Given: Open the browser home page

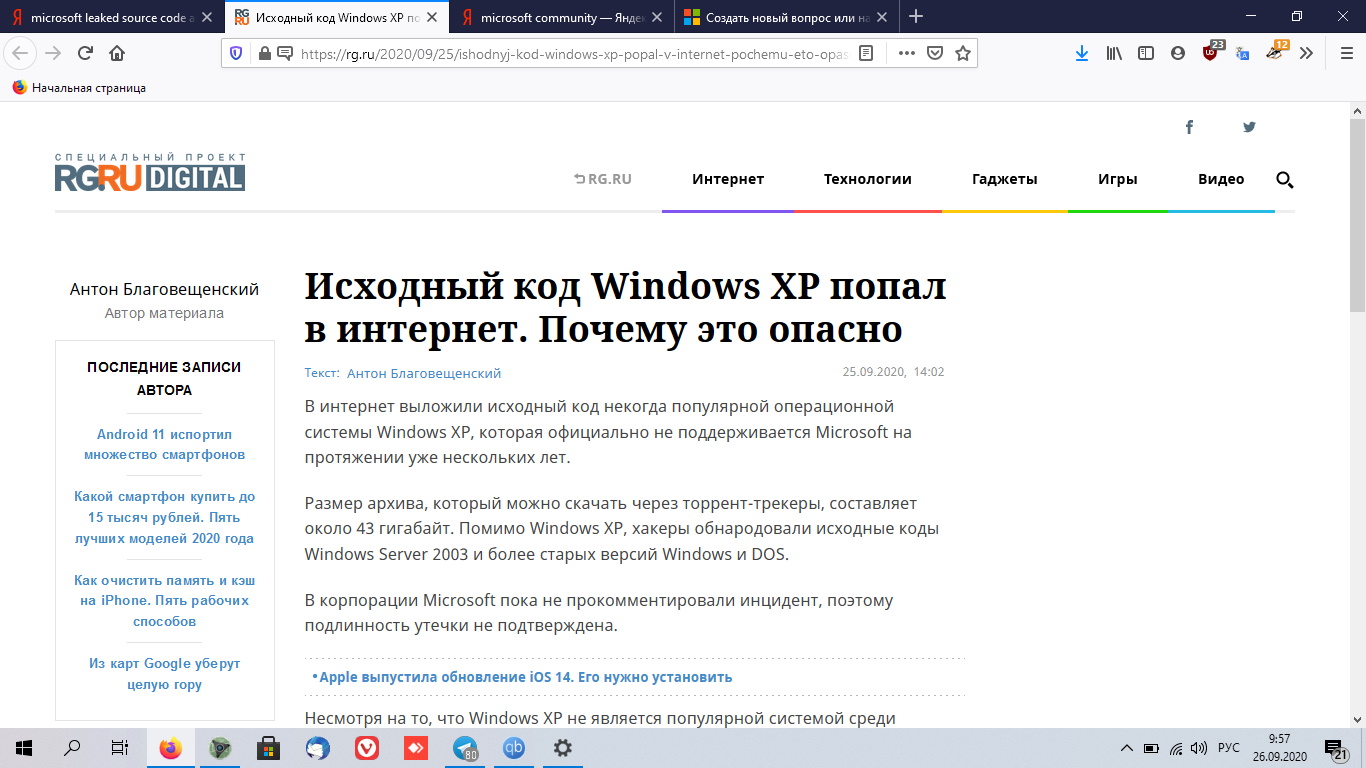Looking at the screenshot, I should 117,54.
